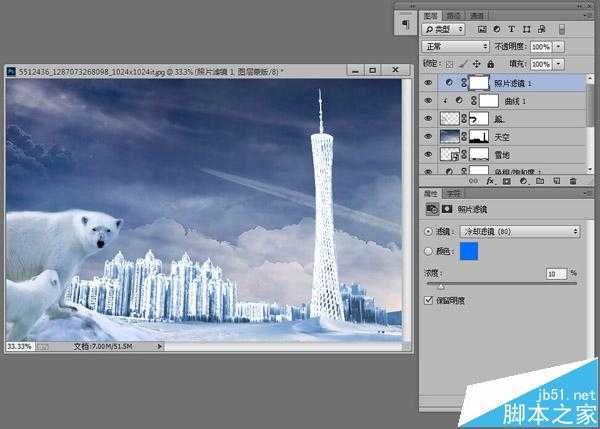Click the paragraph panel icon in collapsed dock
The image size is (600, 429).
click(405, 24)
